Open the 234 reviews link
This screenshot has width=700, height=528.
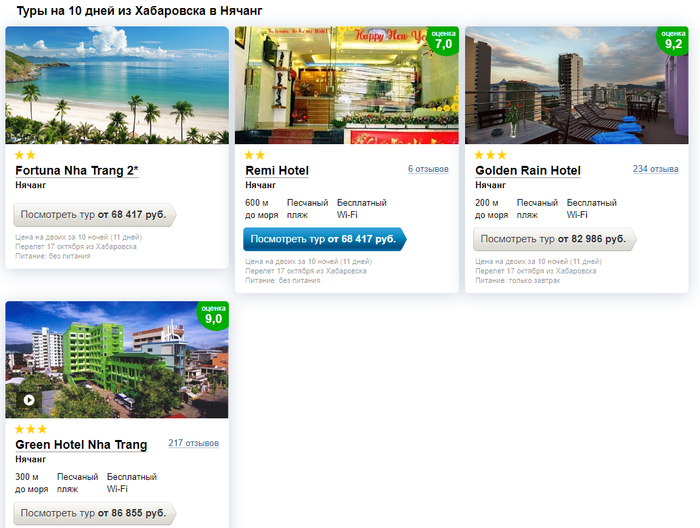[x=655, y=169]
